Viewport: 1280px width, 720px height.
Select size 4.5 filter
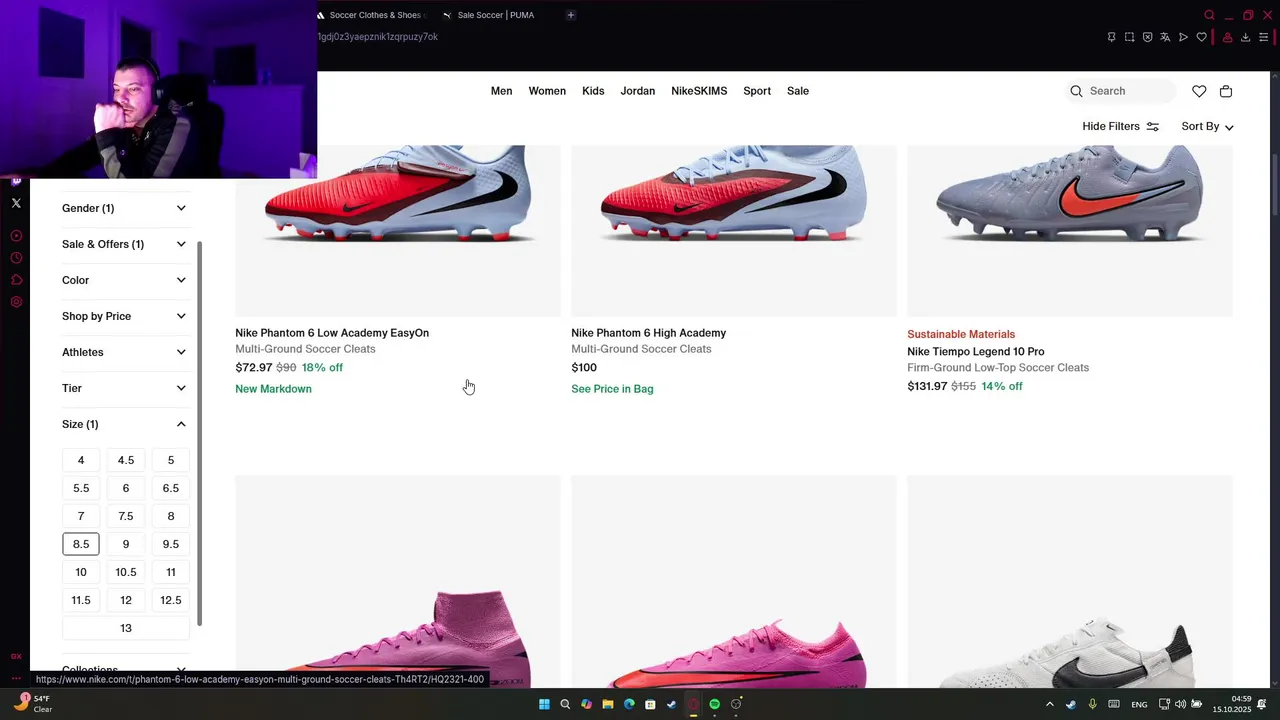pos(126,460)
